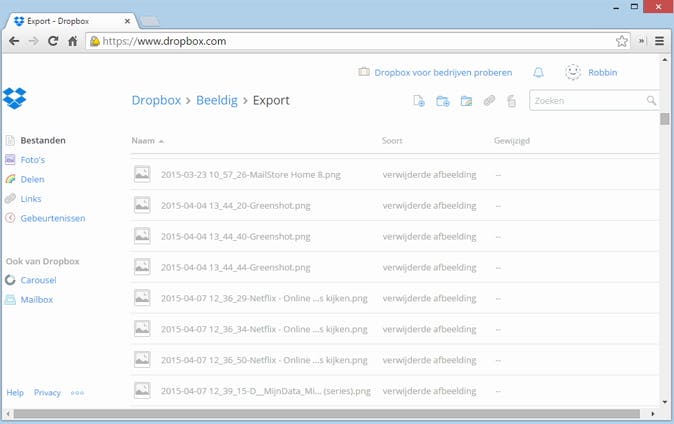
Task: Click the magnifier icon in the Zoeken box
Action: [x=651, y=101]
